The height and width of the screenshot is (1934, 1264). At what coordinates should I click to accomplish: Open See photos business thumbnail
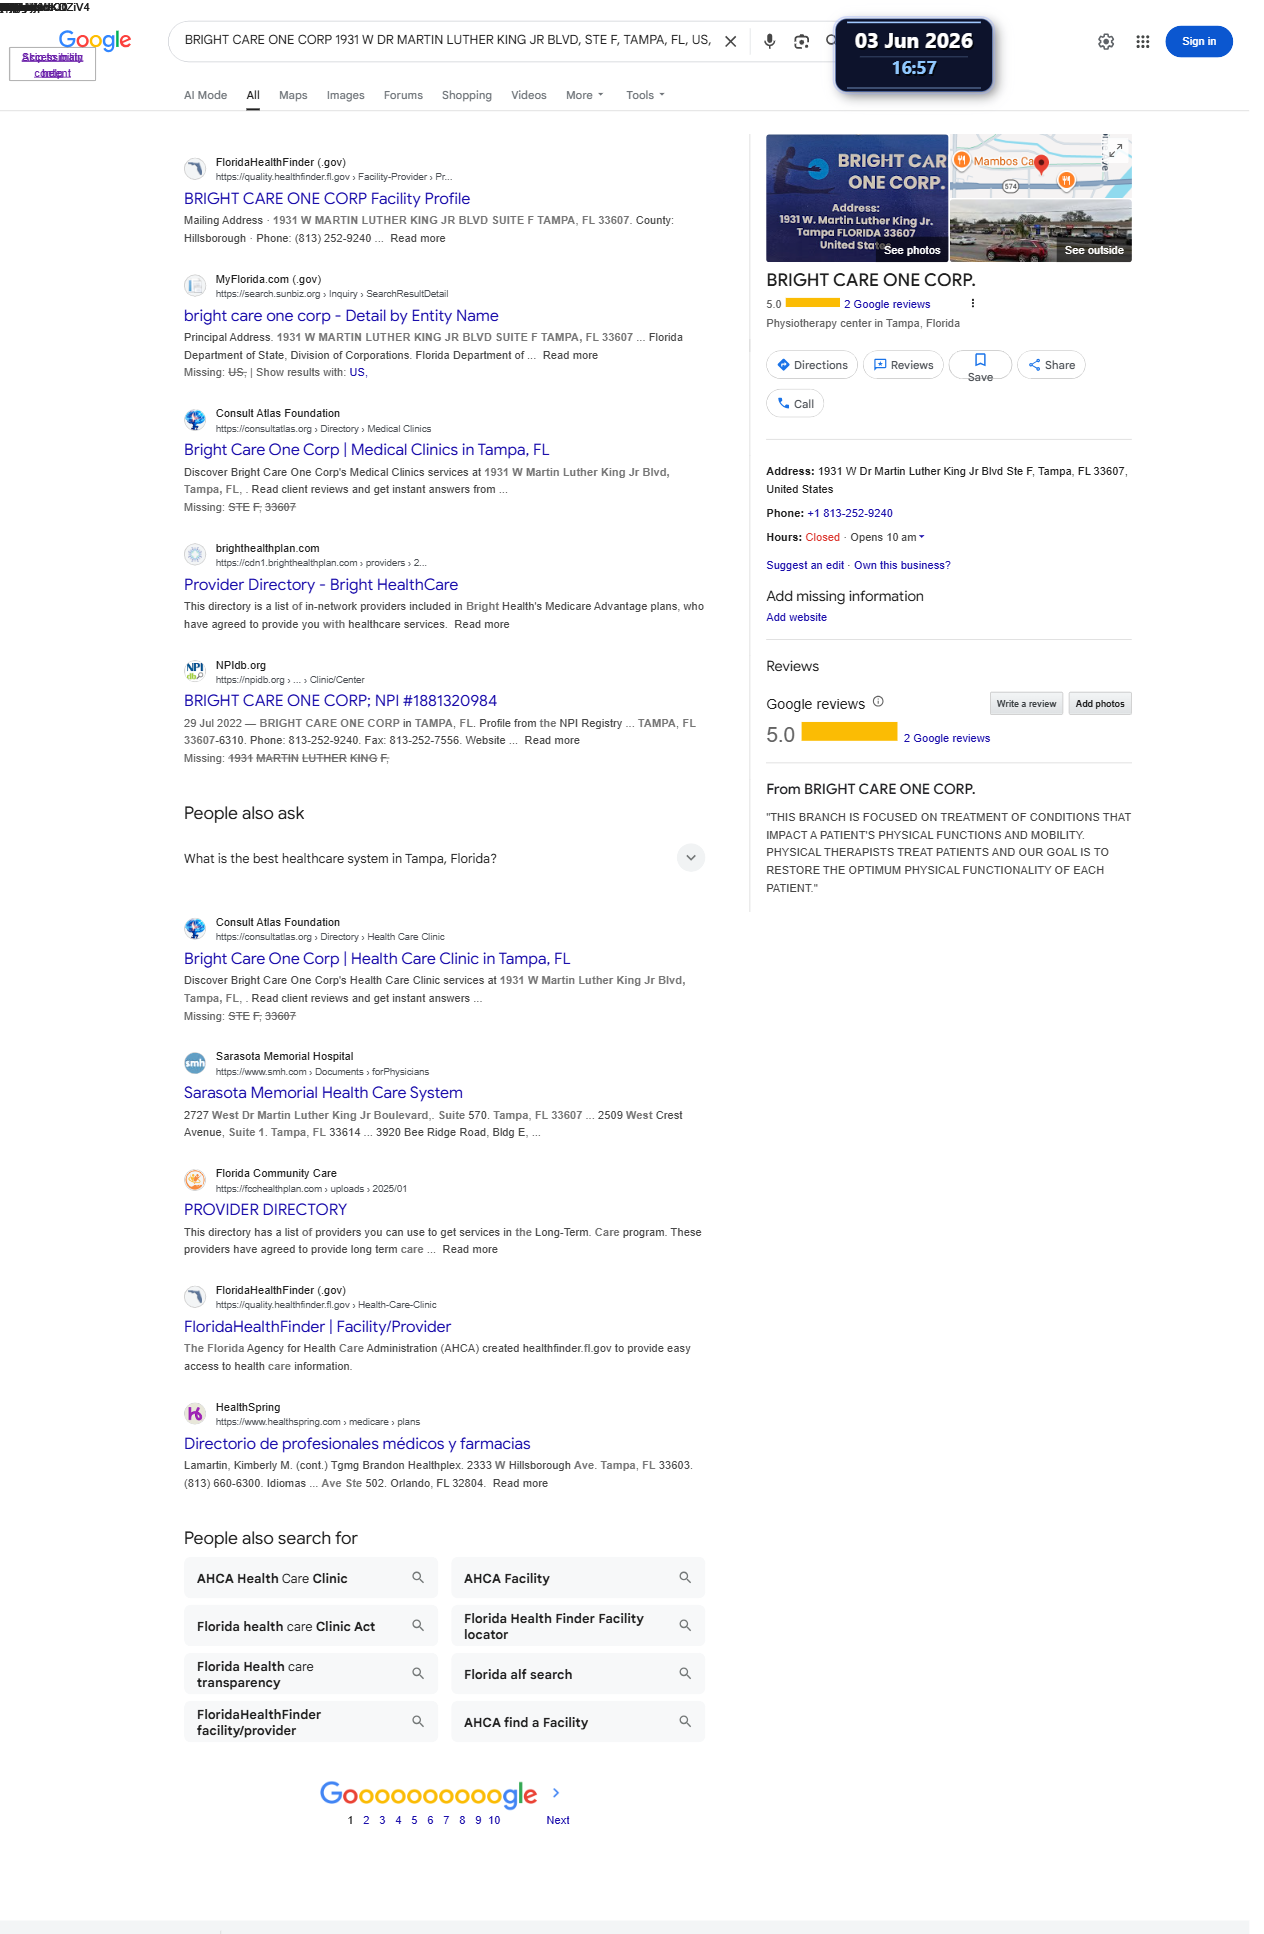(857, 198)
